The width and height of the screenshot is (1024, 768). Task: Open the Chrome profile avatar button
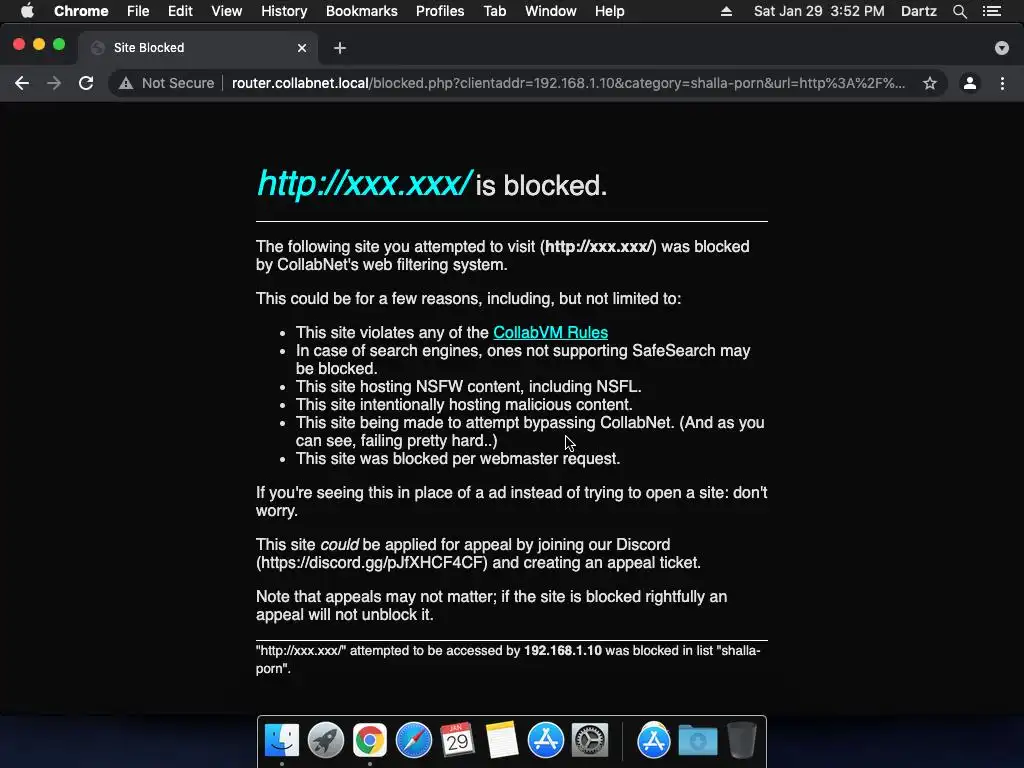(970, 83)
